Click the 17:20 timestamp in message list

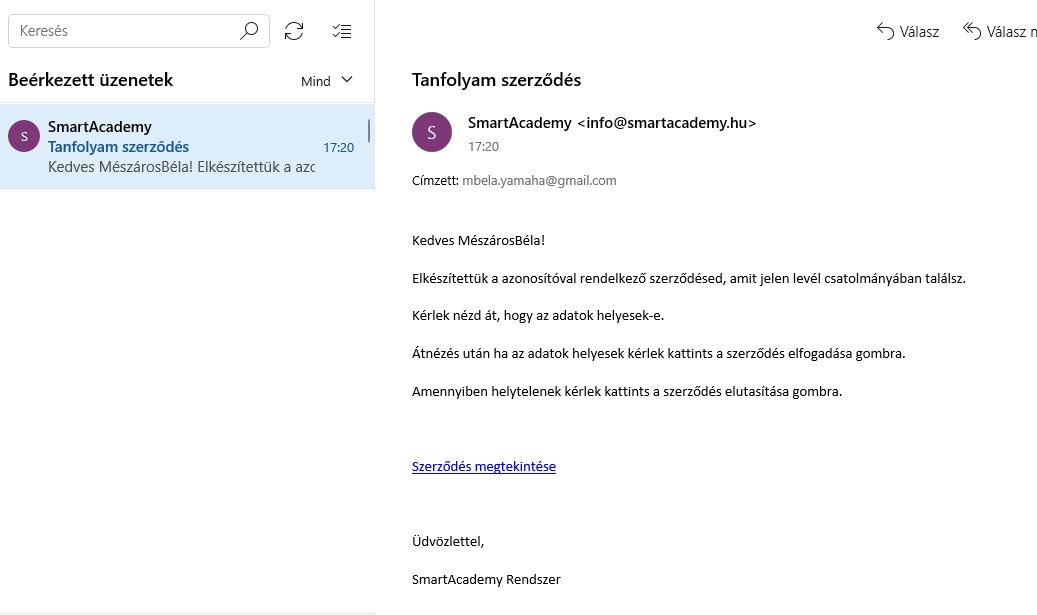click(338, 147)
